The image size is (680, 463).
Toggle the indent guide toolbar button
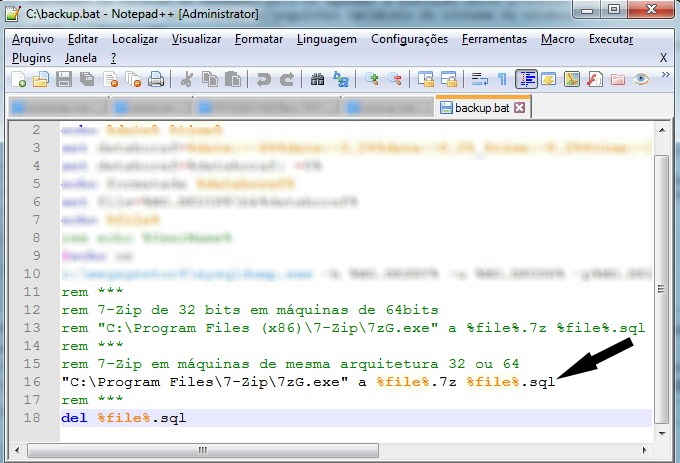[x=526, y=79]
